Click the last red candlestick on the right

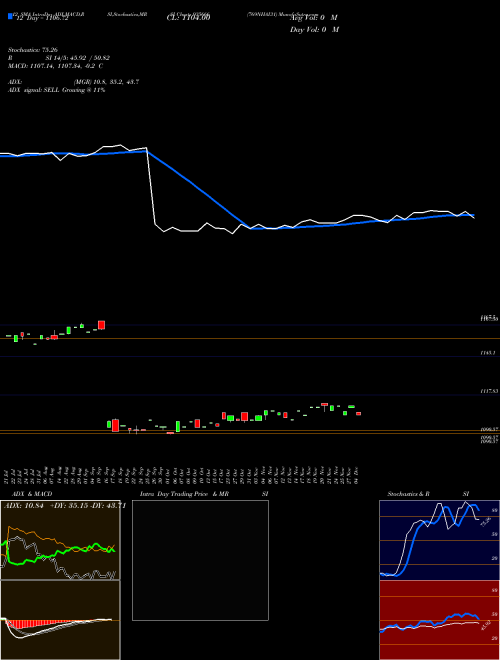(x=359, y=414)
